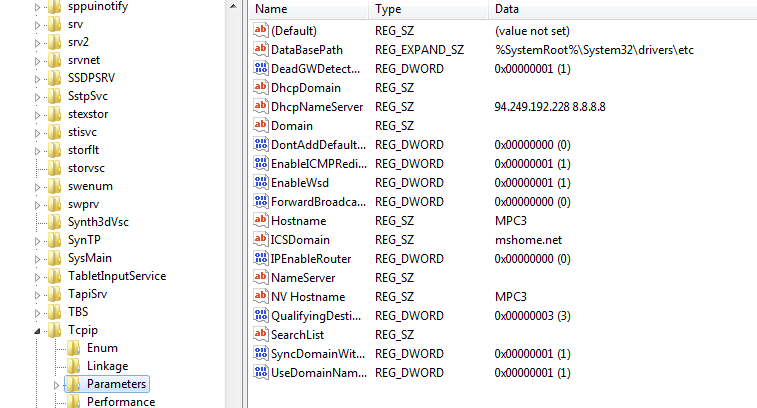
Task: Expand the TapiSrv key
Action: [x=37, y=295]
